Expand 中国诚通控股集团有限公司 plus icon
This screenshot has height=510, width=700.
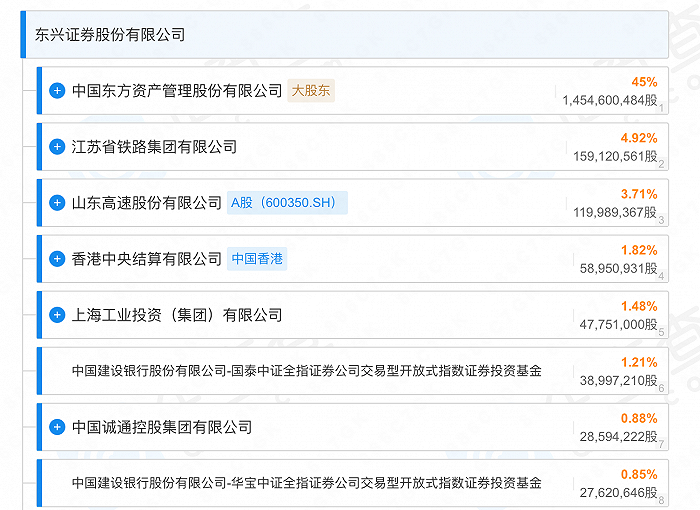pyautogui.click(x=57, y=427)
